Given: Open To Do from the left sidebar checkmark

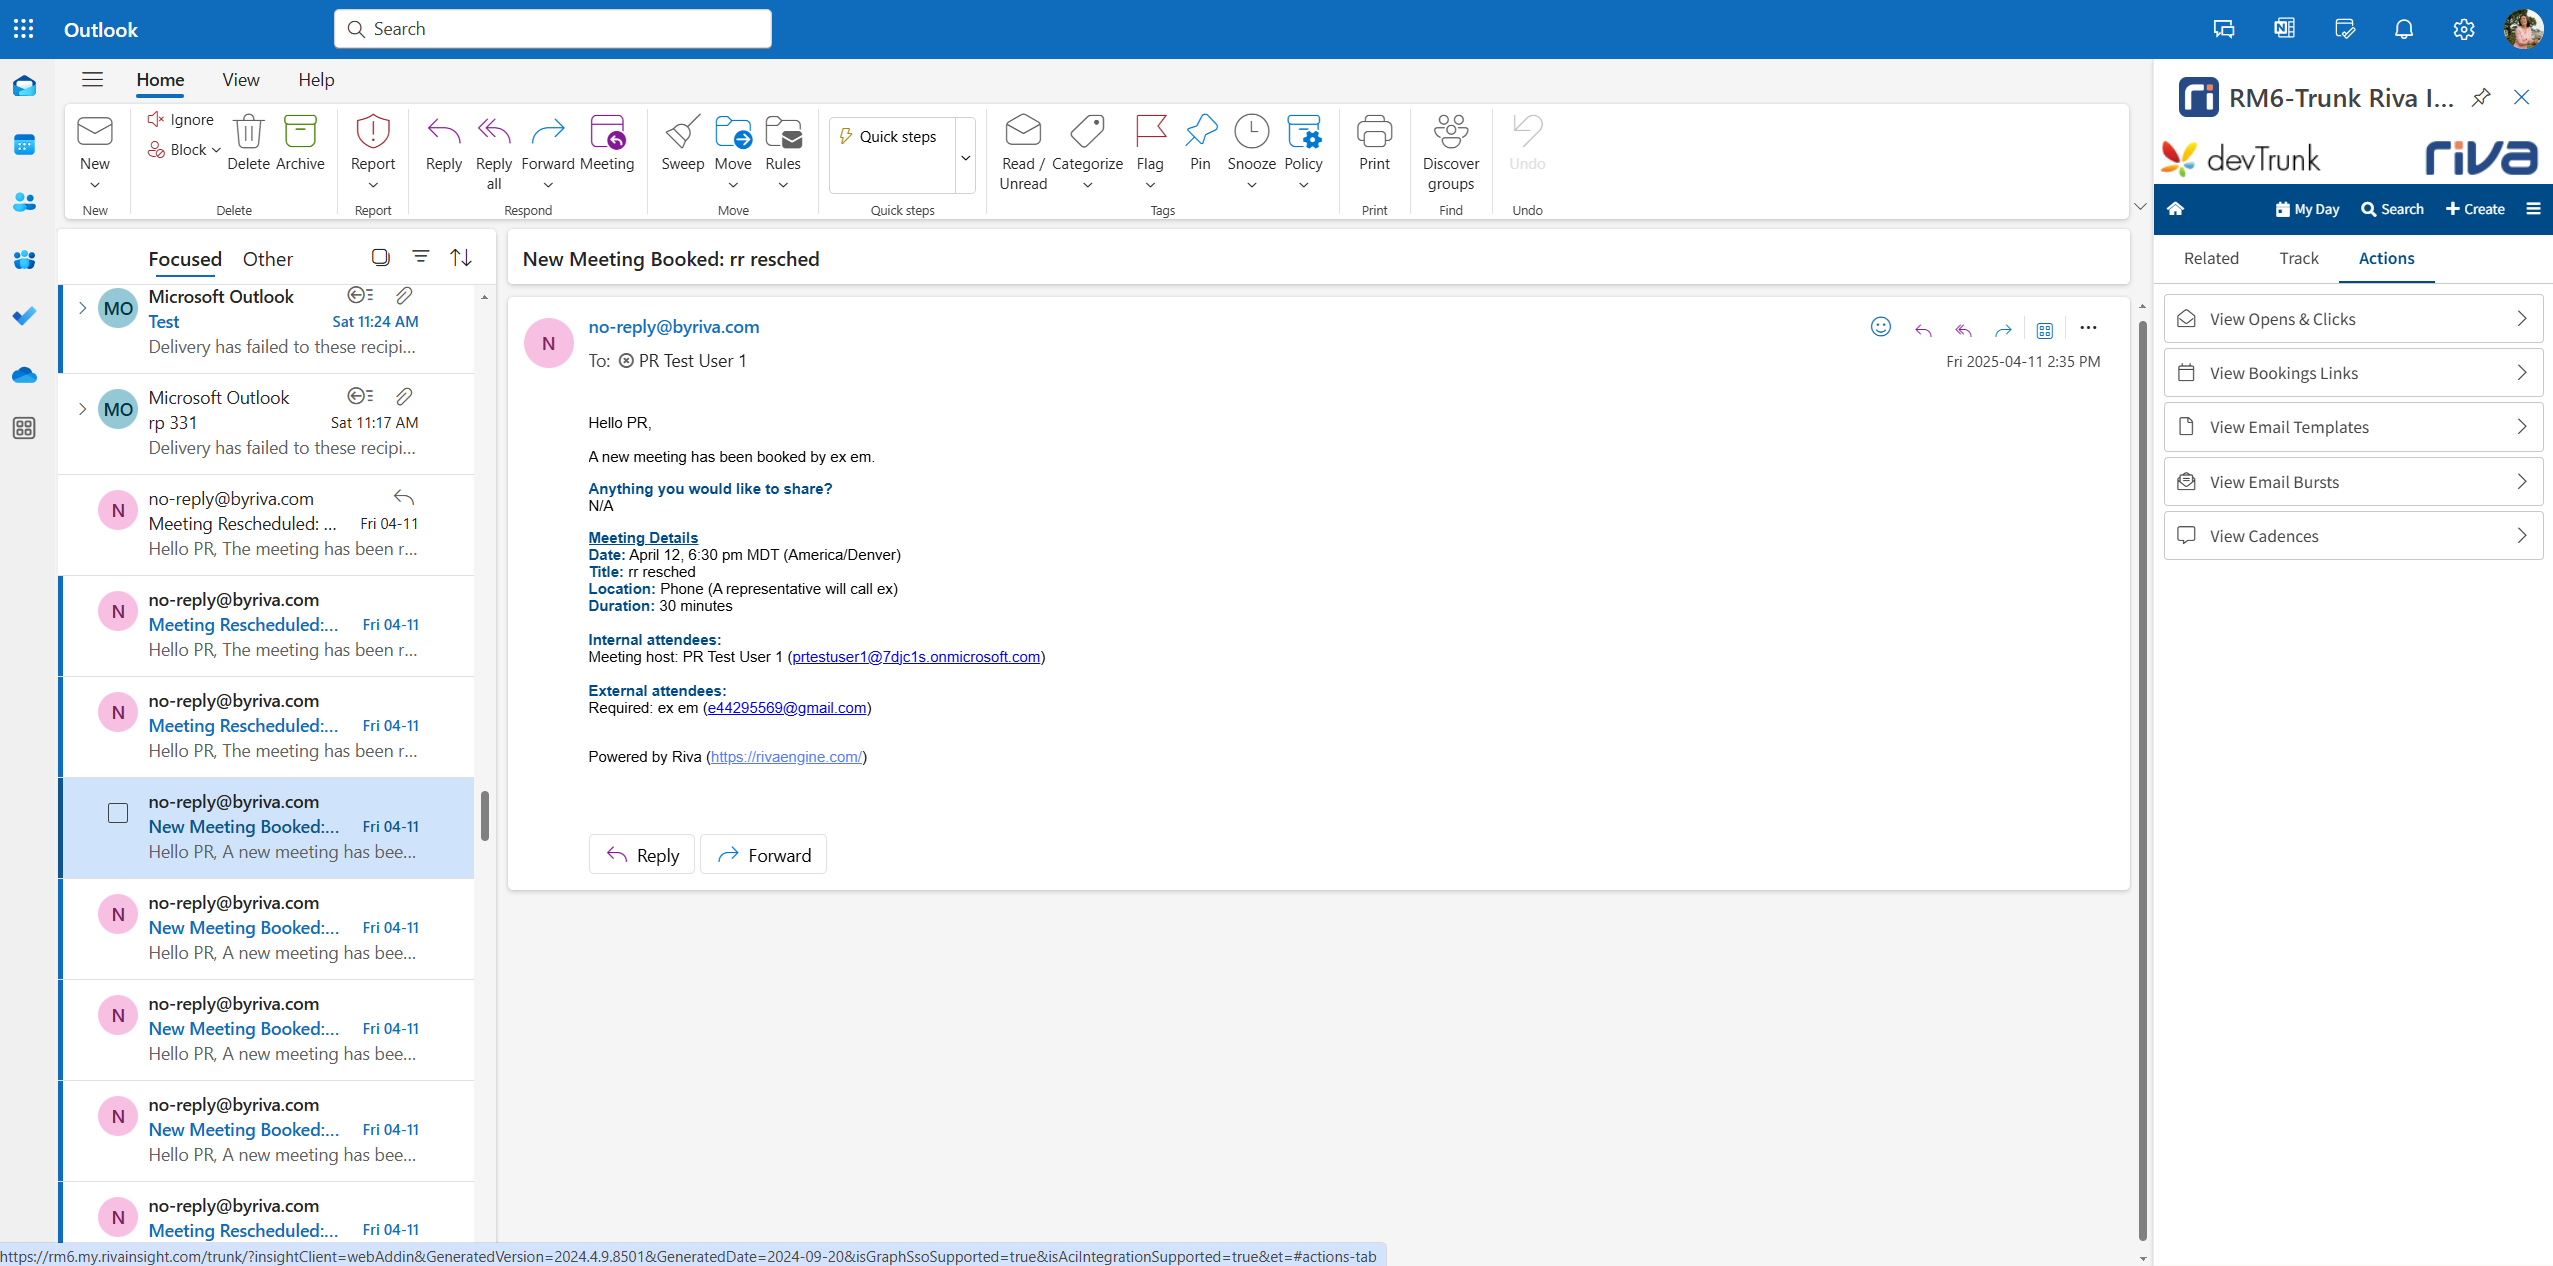Looking at the screenshot, I should tap(24, 316).
